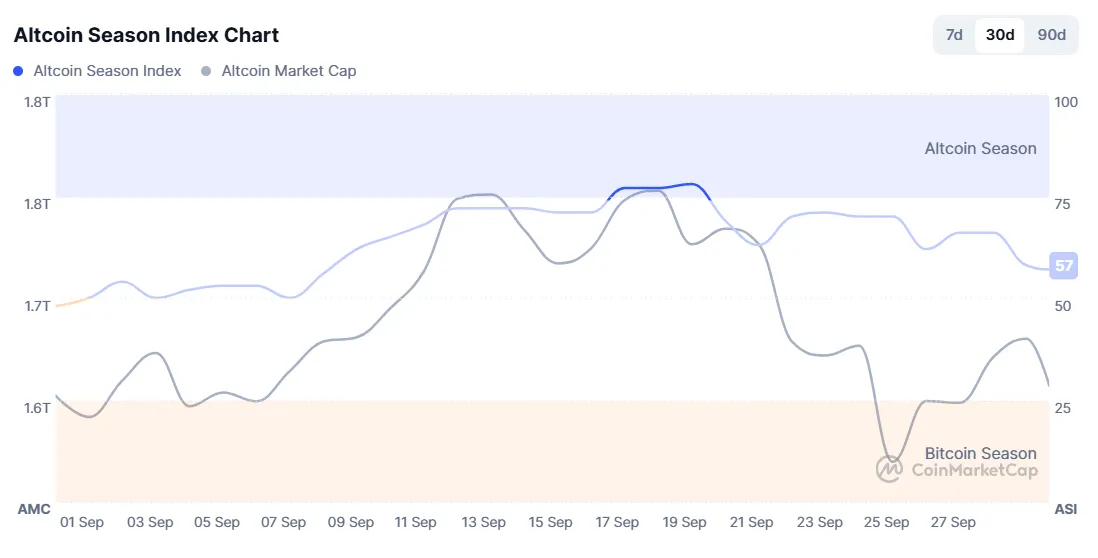Show the 90d time range
1098x558 pixels.
1051,35
